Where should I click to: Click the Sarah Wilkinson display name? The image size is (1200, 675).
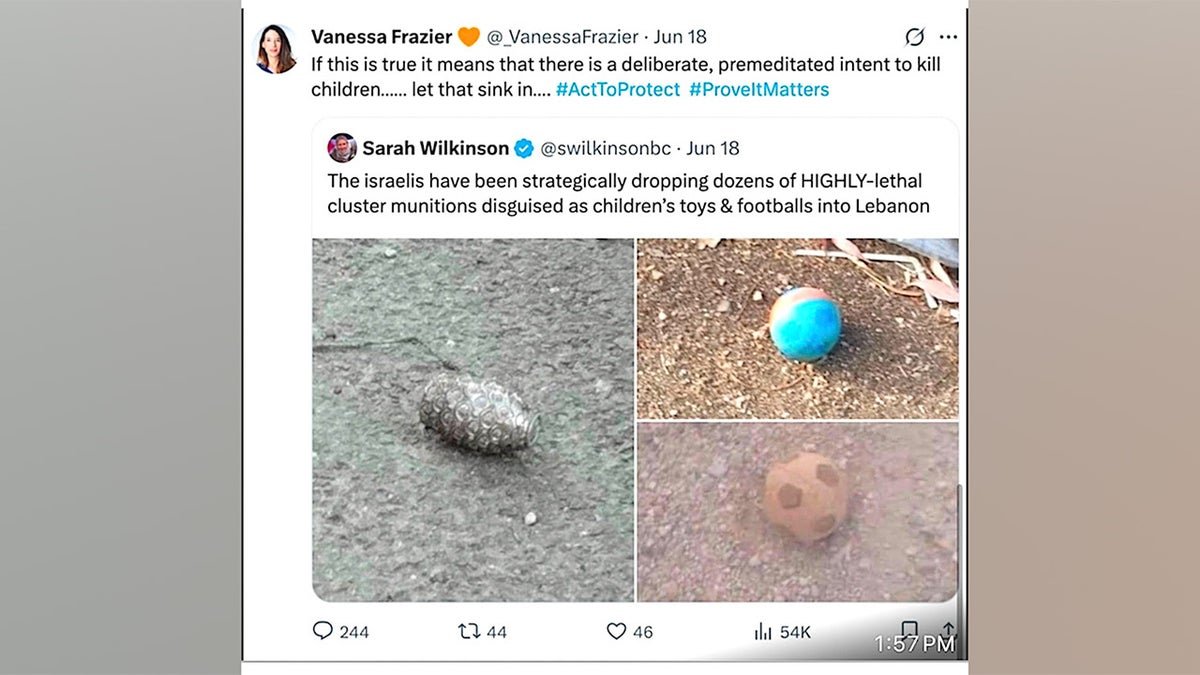click(x=435, y=148)
